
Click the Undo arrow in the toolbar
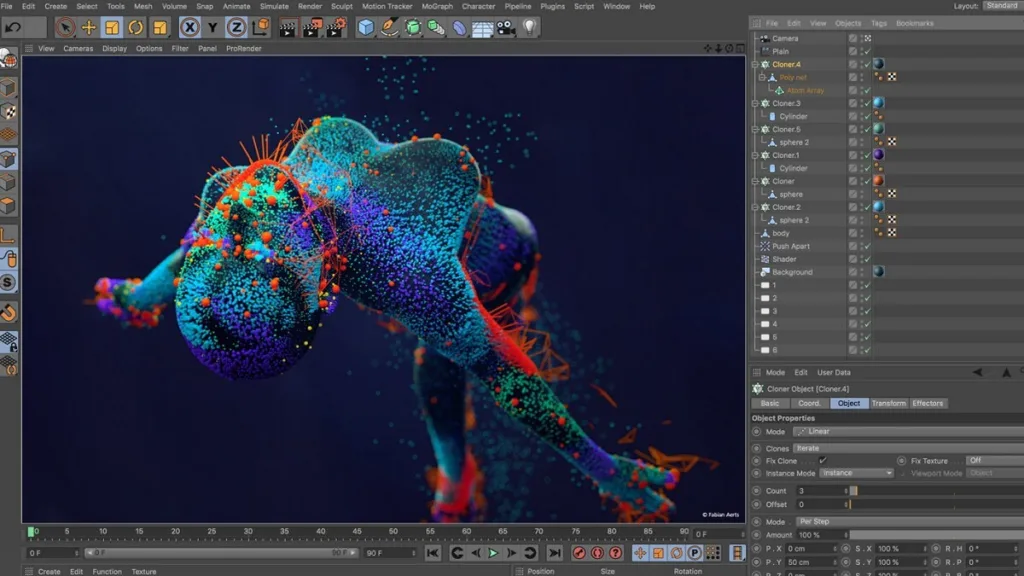coord(13,27)
